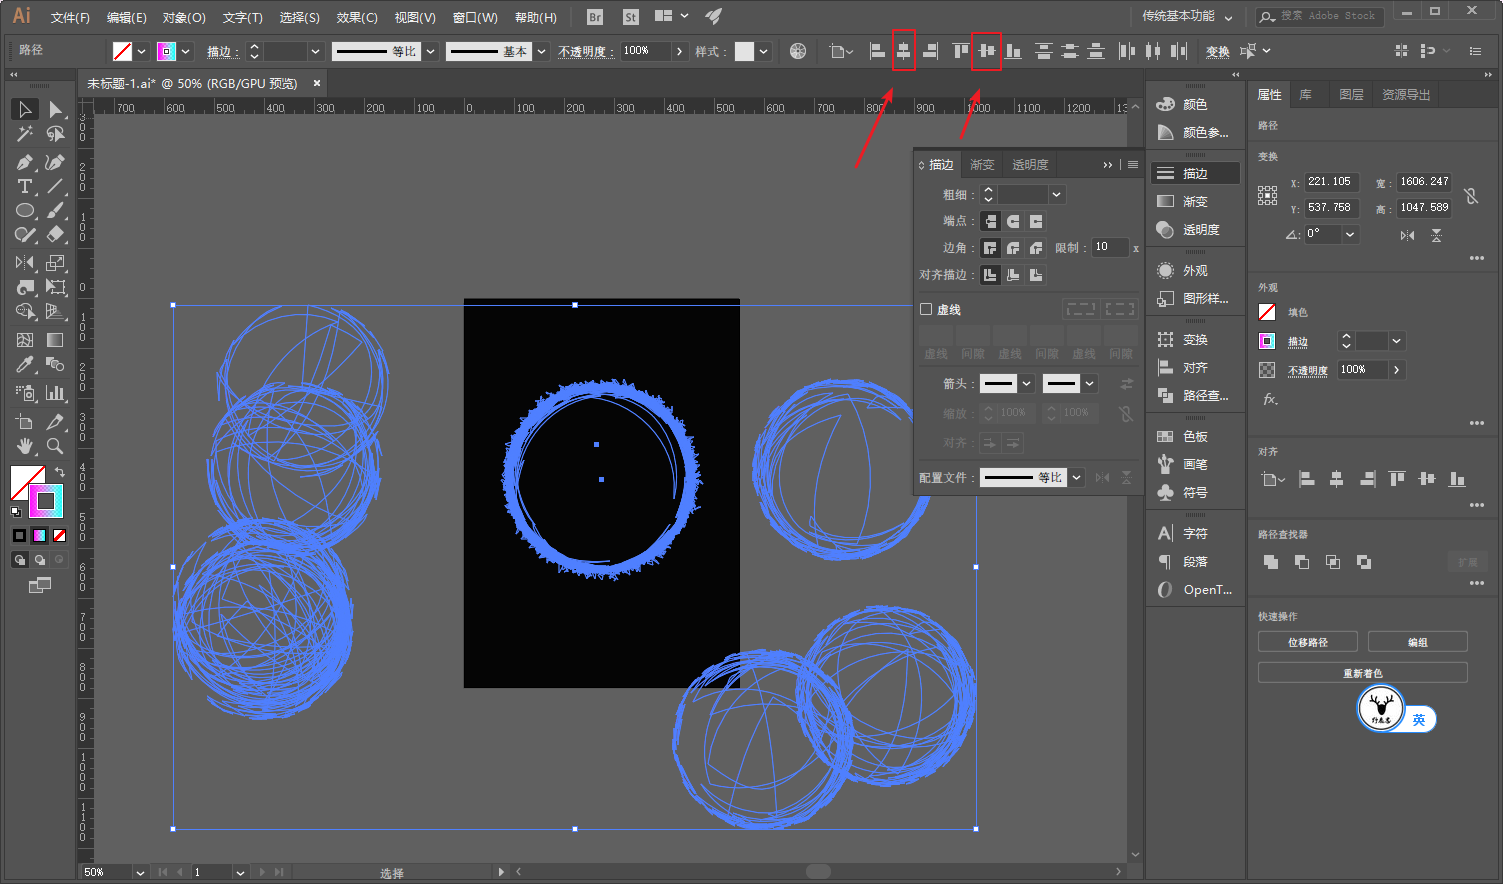Select the Line Segment tool
This screenshot has height=884, width=1503.
coord(55,187)
